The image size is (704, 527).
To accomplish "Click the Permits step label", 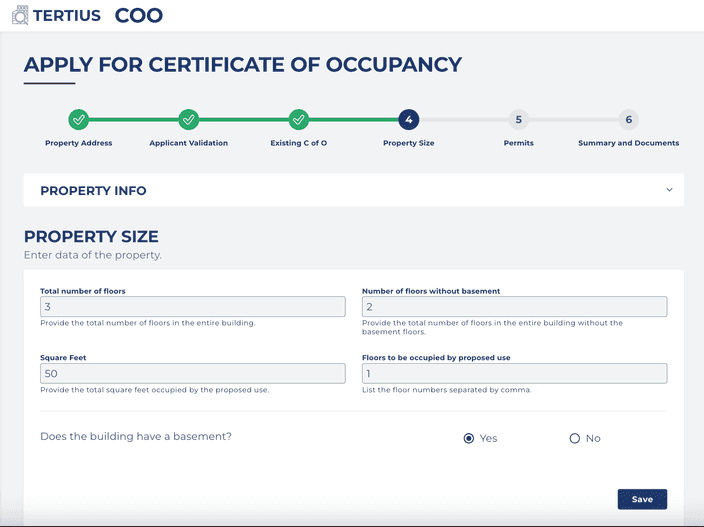I will click(518, 143).
